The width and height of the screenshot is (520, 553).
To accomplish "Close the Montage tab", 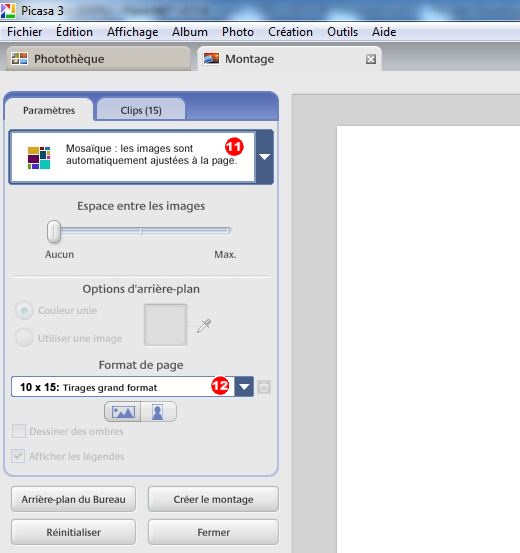I will point(370,59).
